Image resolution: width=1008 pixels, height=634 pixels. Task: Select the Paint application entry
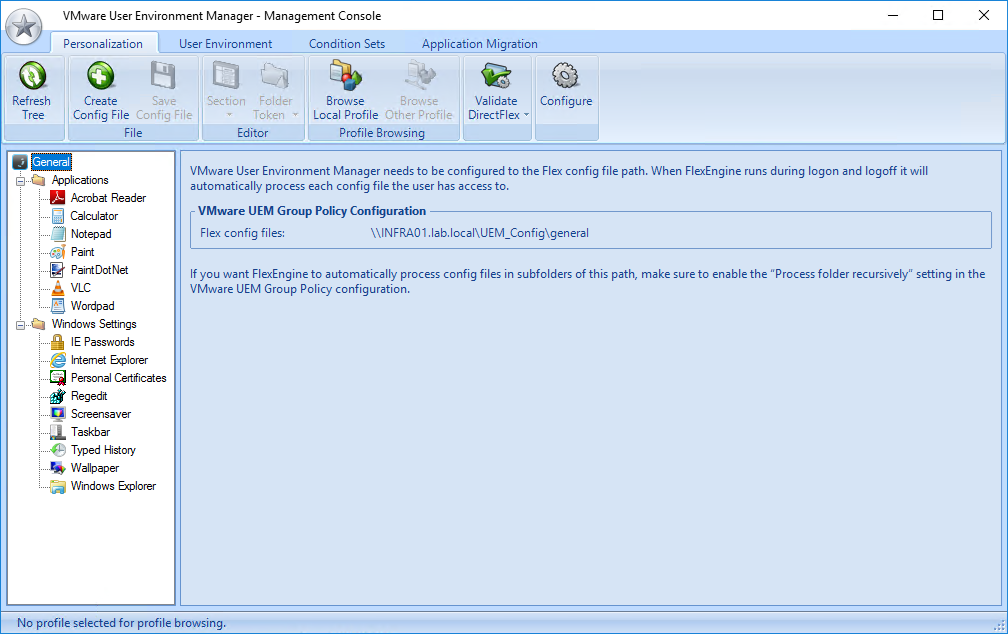pos(82,252)
